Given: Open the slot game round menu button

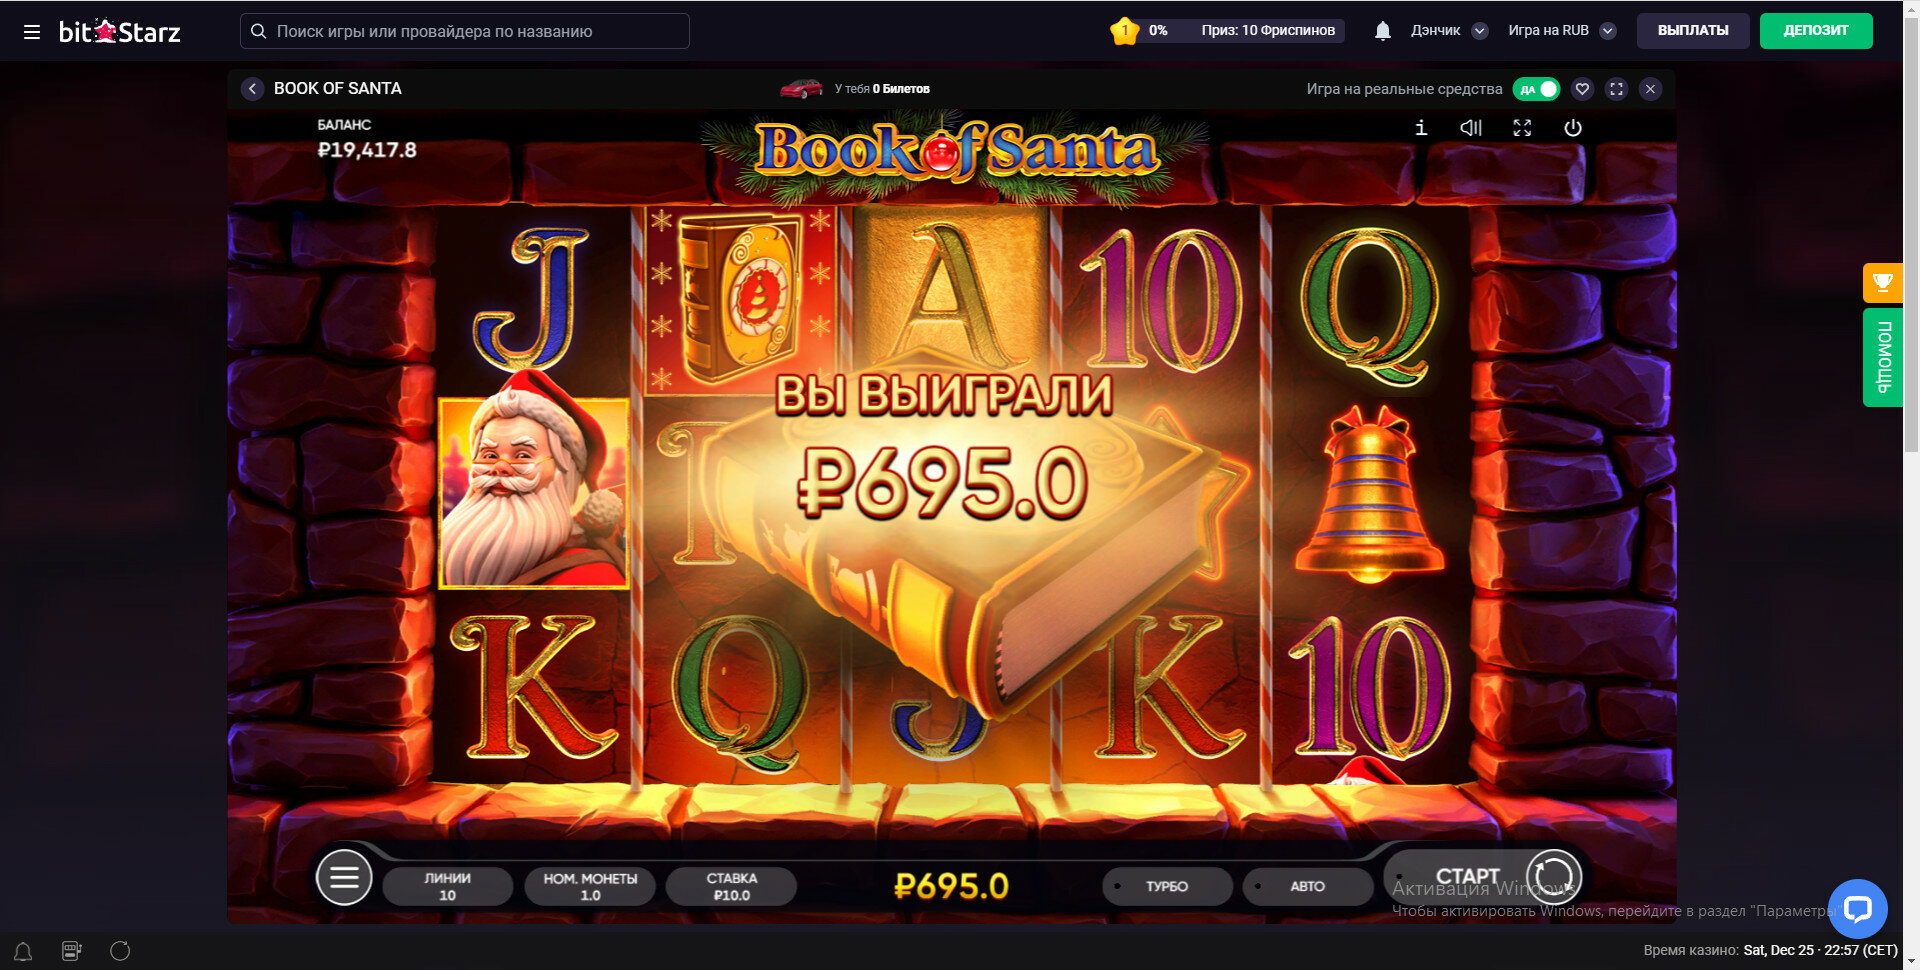Looking at the screenshot, I should (x=344, y=877).
